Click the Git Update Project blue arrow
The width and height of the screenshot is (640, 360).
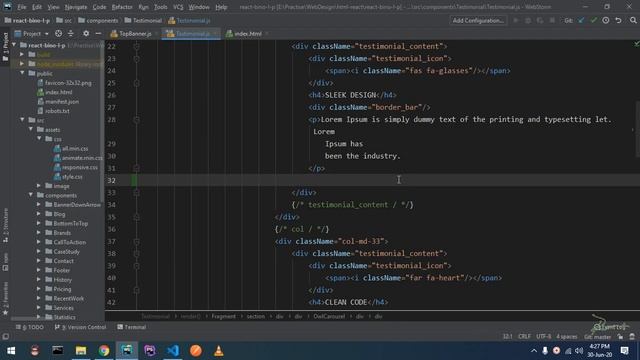point(581,20)
